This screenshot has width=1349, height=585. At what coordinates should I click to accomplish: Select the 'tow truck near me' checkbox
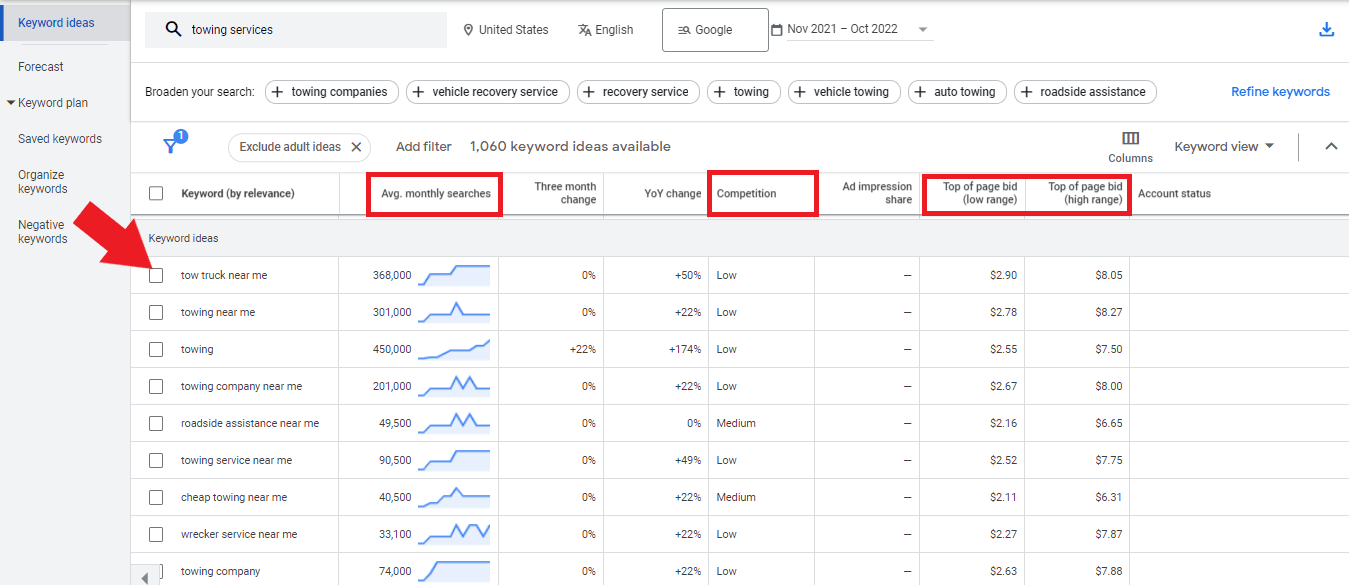click(156, 274)
